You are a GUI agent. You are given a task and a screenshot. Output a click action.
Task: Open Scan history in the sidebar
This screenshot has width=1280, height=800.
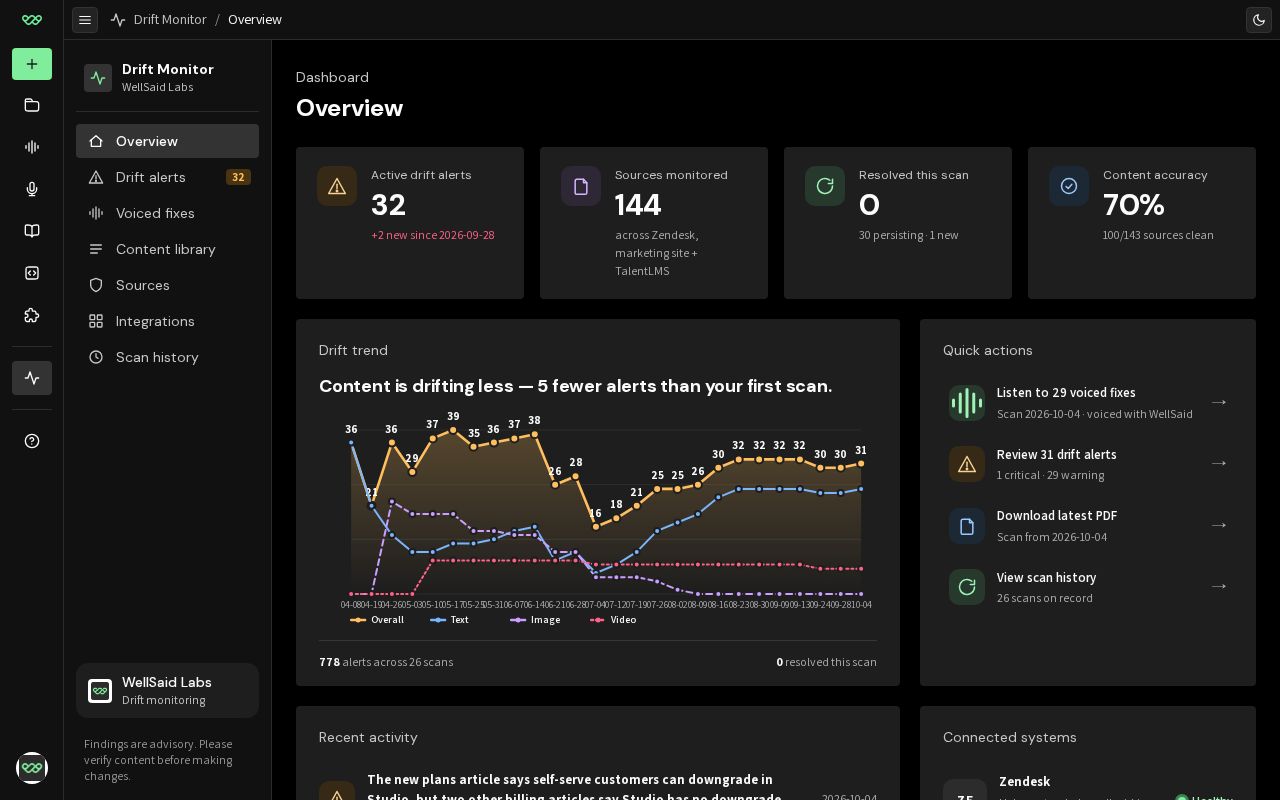coord(167,357)
